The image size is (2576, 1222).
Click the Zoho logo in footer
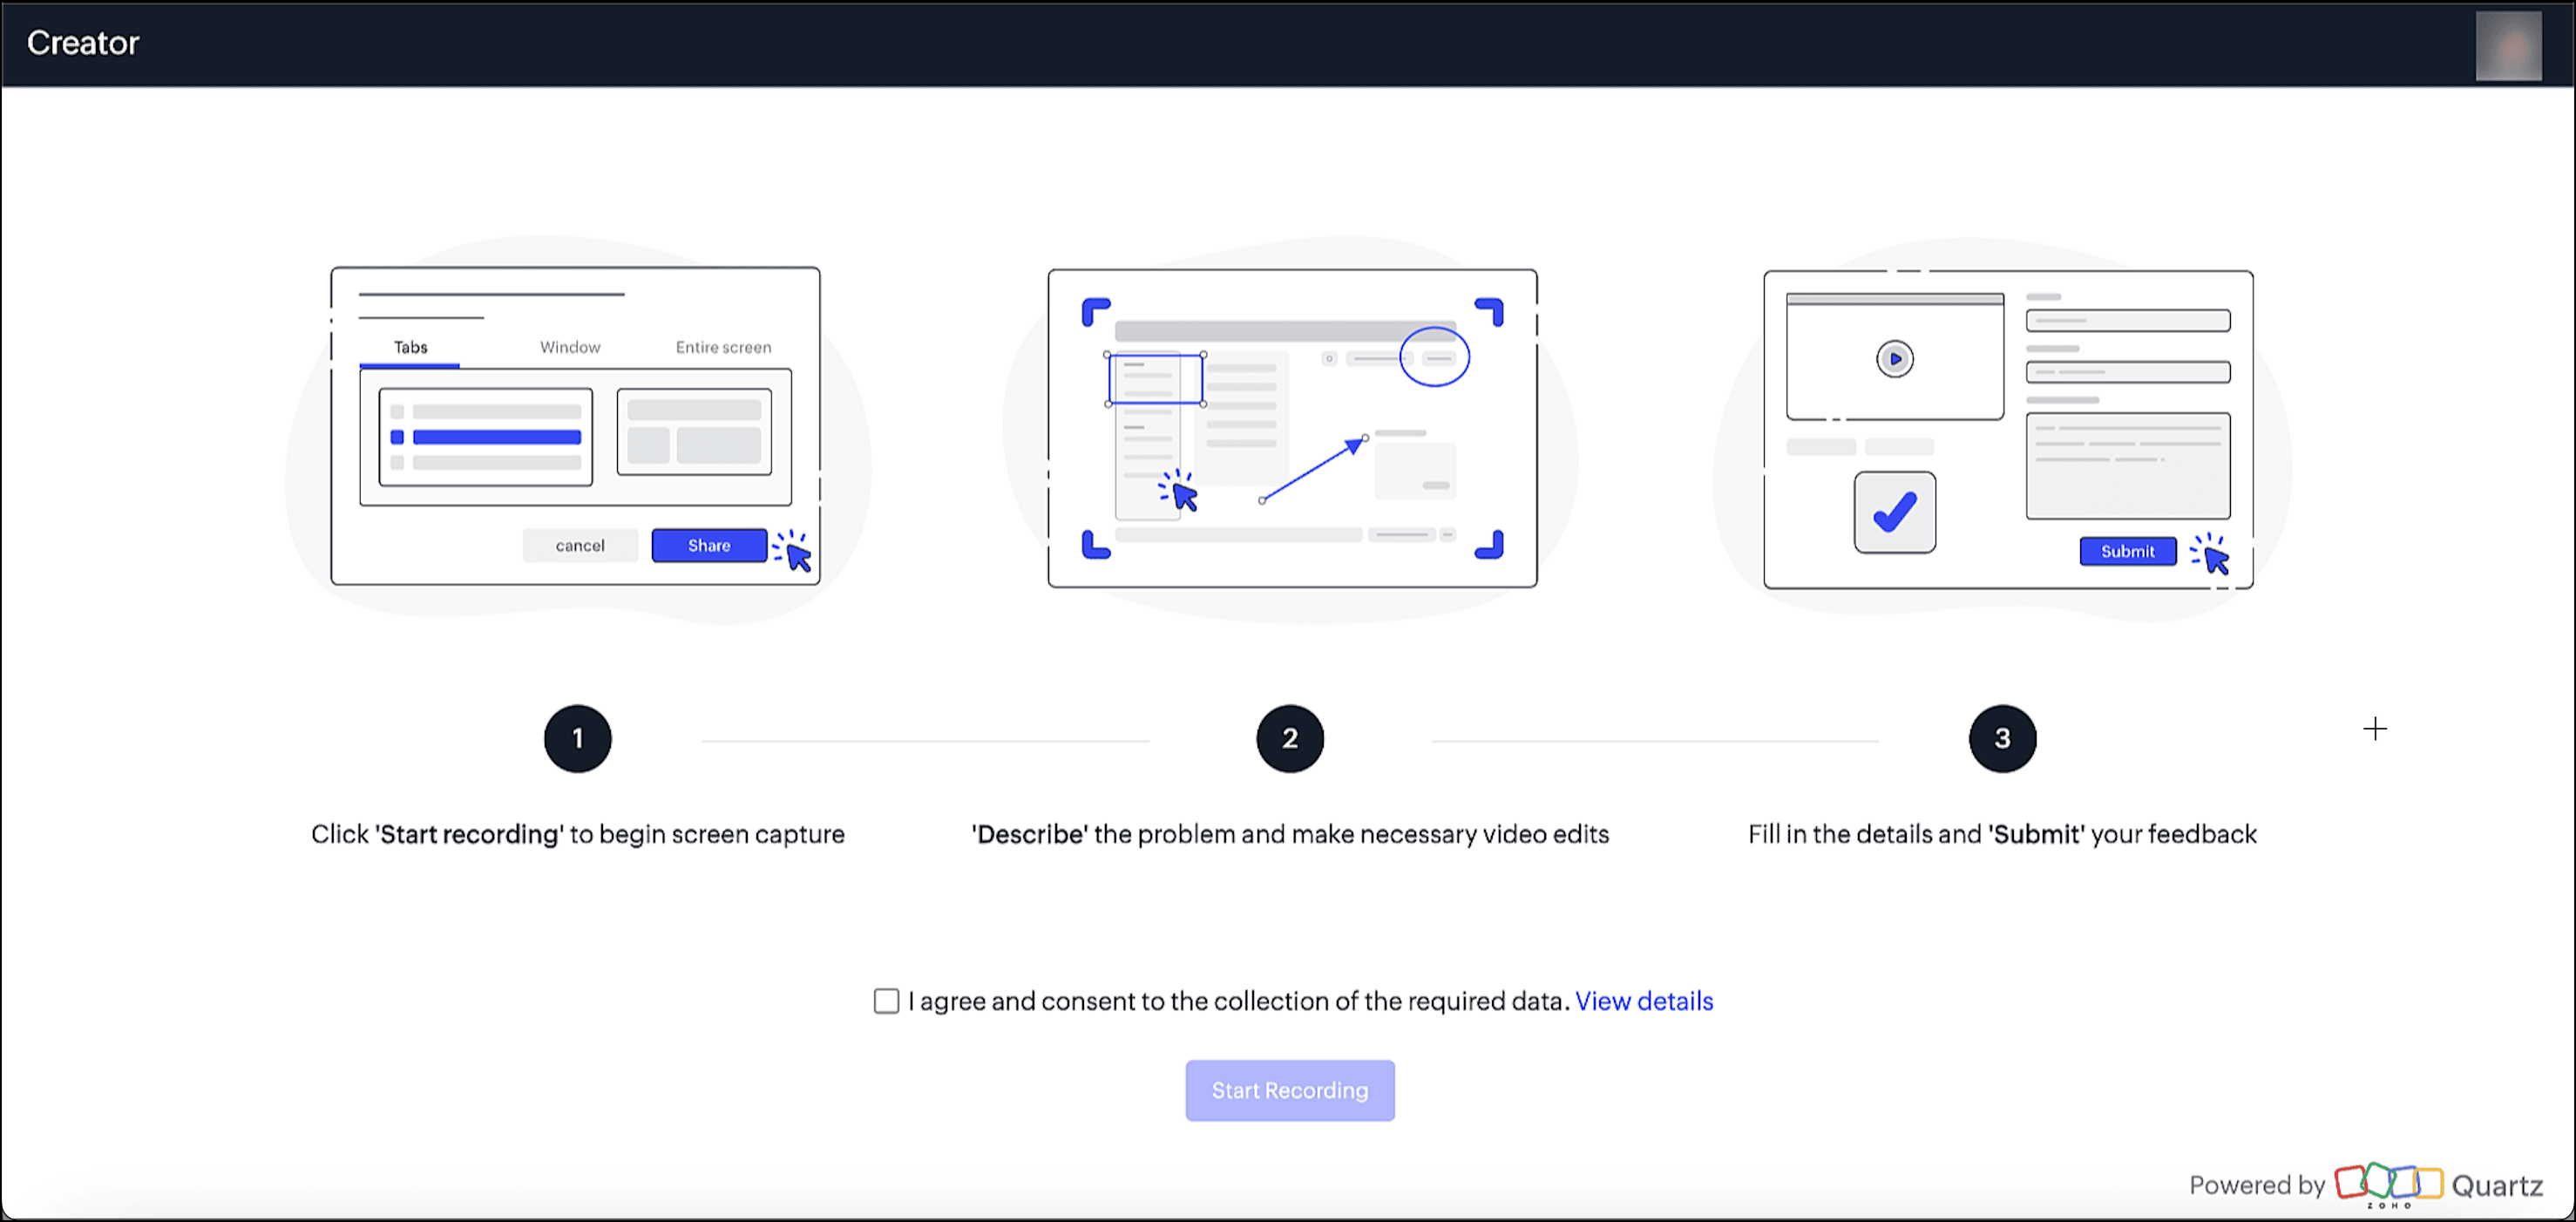2388,1183
